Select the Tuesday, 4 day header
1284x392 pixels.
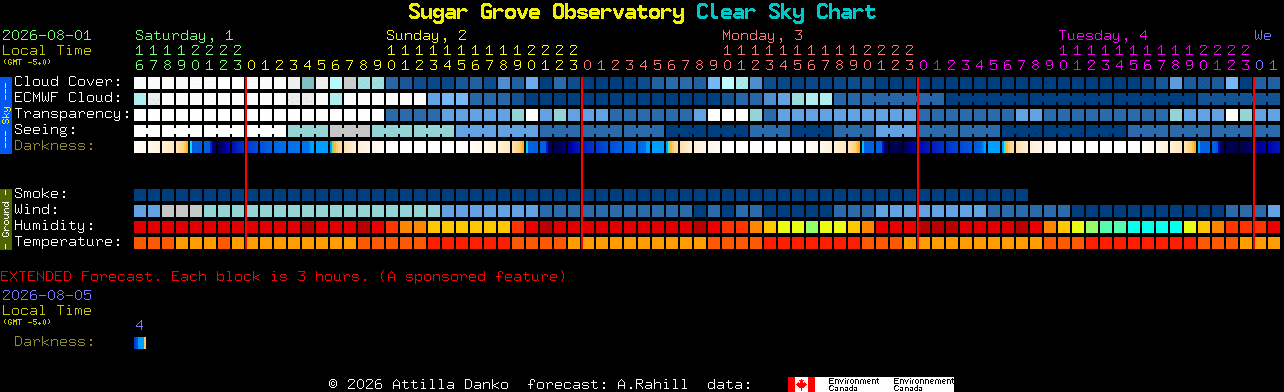[x=1103, y=35]
